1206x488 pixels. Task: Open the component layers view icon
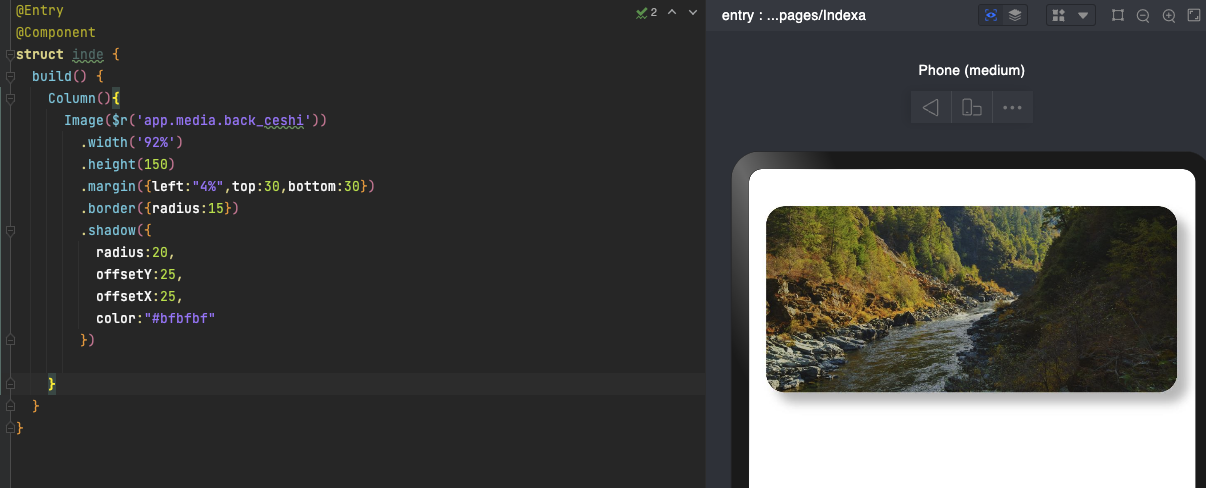point(1015,15)
